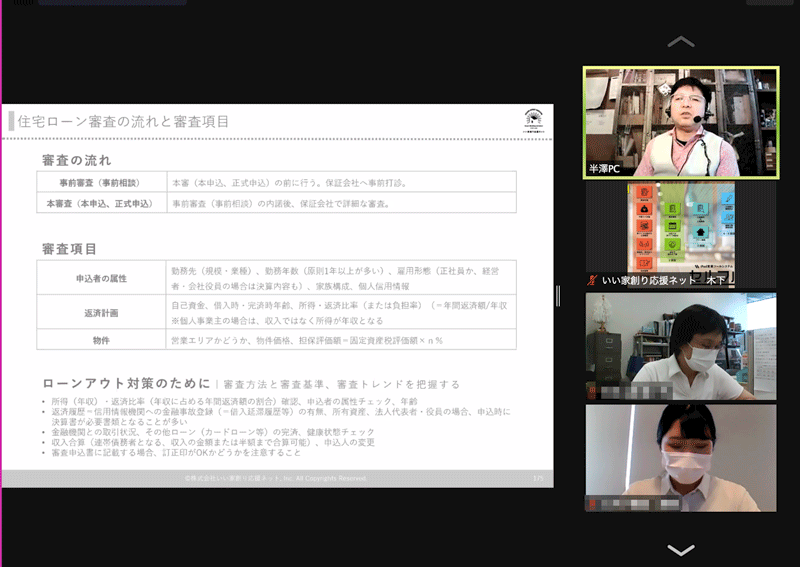The width and height of the screenshot is (800, 567).
Task: Click the 返済計画 row header
Action: point(99,313)
